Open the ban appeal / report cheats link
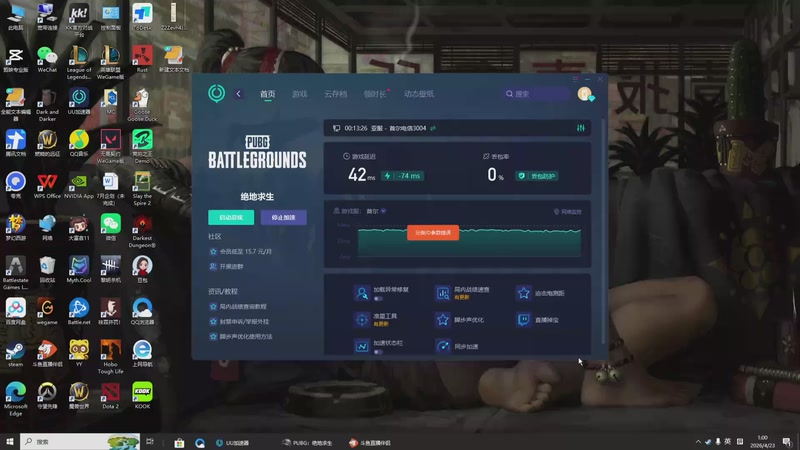The width and height of the screenshot is (800, 450). [239, 321]
